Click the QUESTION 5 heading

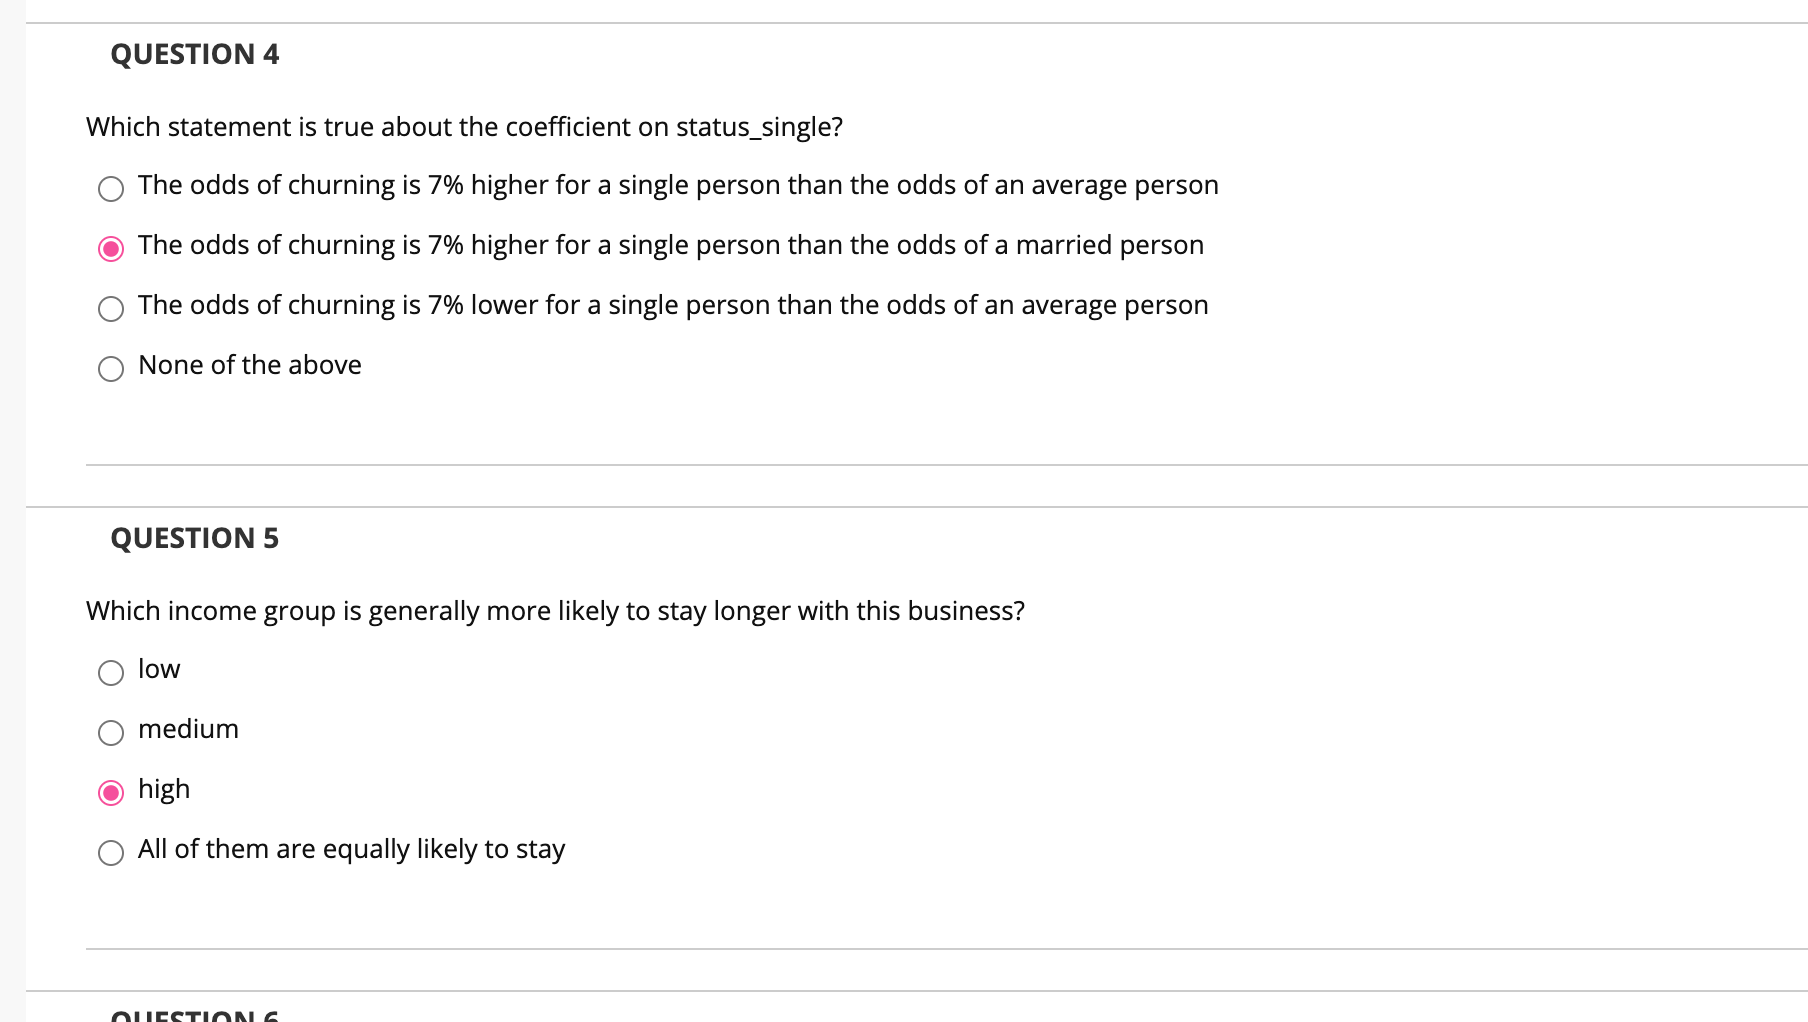(x=195, y=538)
